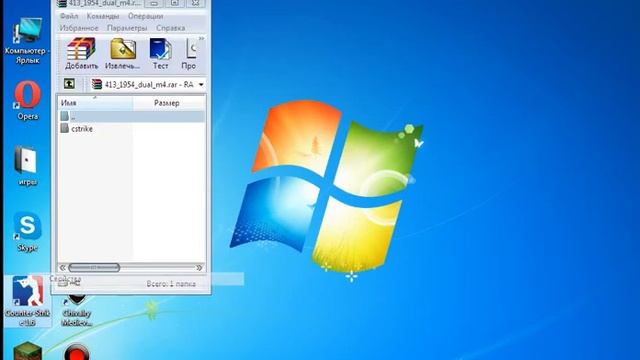This screenshot has height=360, width=640.
Task: Click the left scroll arrow in the file list
Action: pos(62,268)
